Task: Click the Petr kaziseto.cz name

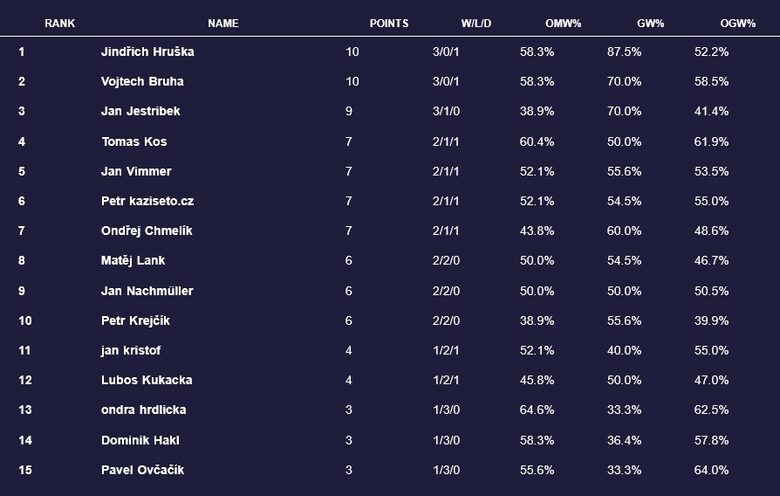Action: [x=148, y=201]
